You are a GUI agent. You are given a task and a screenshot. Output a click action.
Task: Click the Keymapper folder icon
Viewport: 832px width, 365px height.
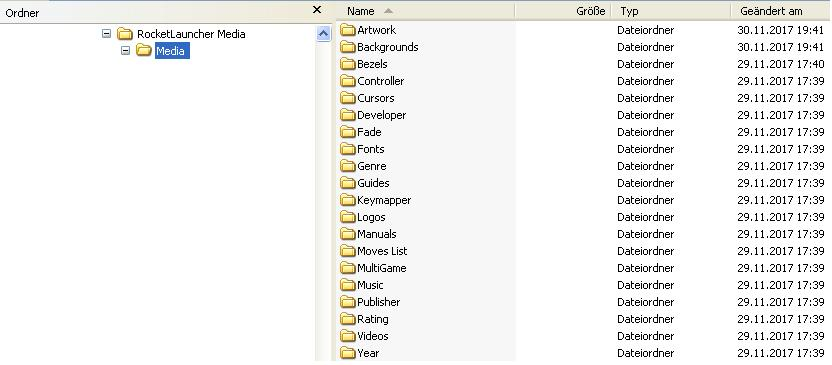coord(348,200)
